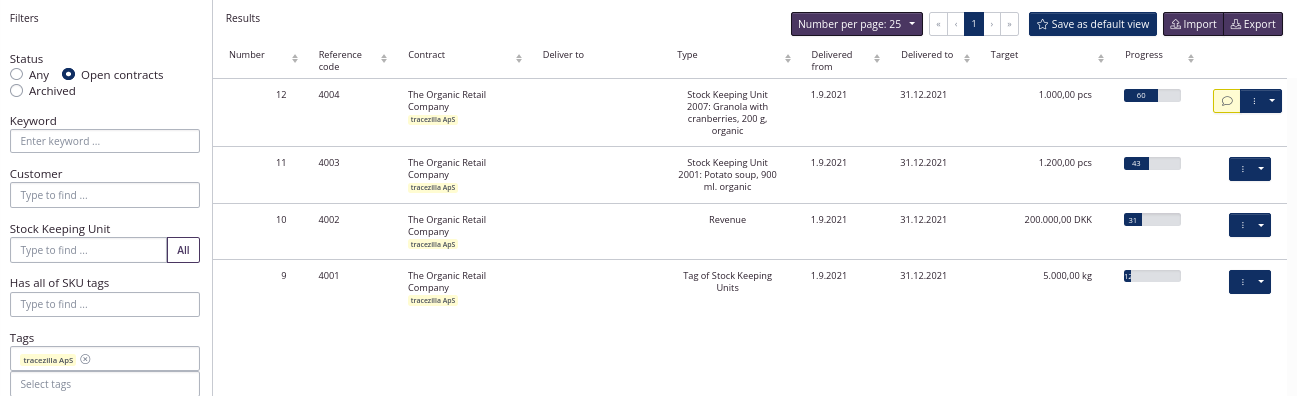Go to the previous results page
The image size is (1297, 396).
point(956,24)
